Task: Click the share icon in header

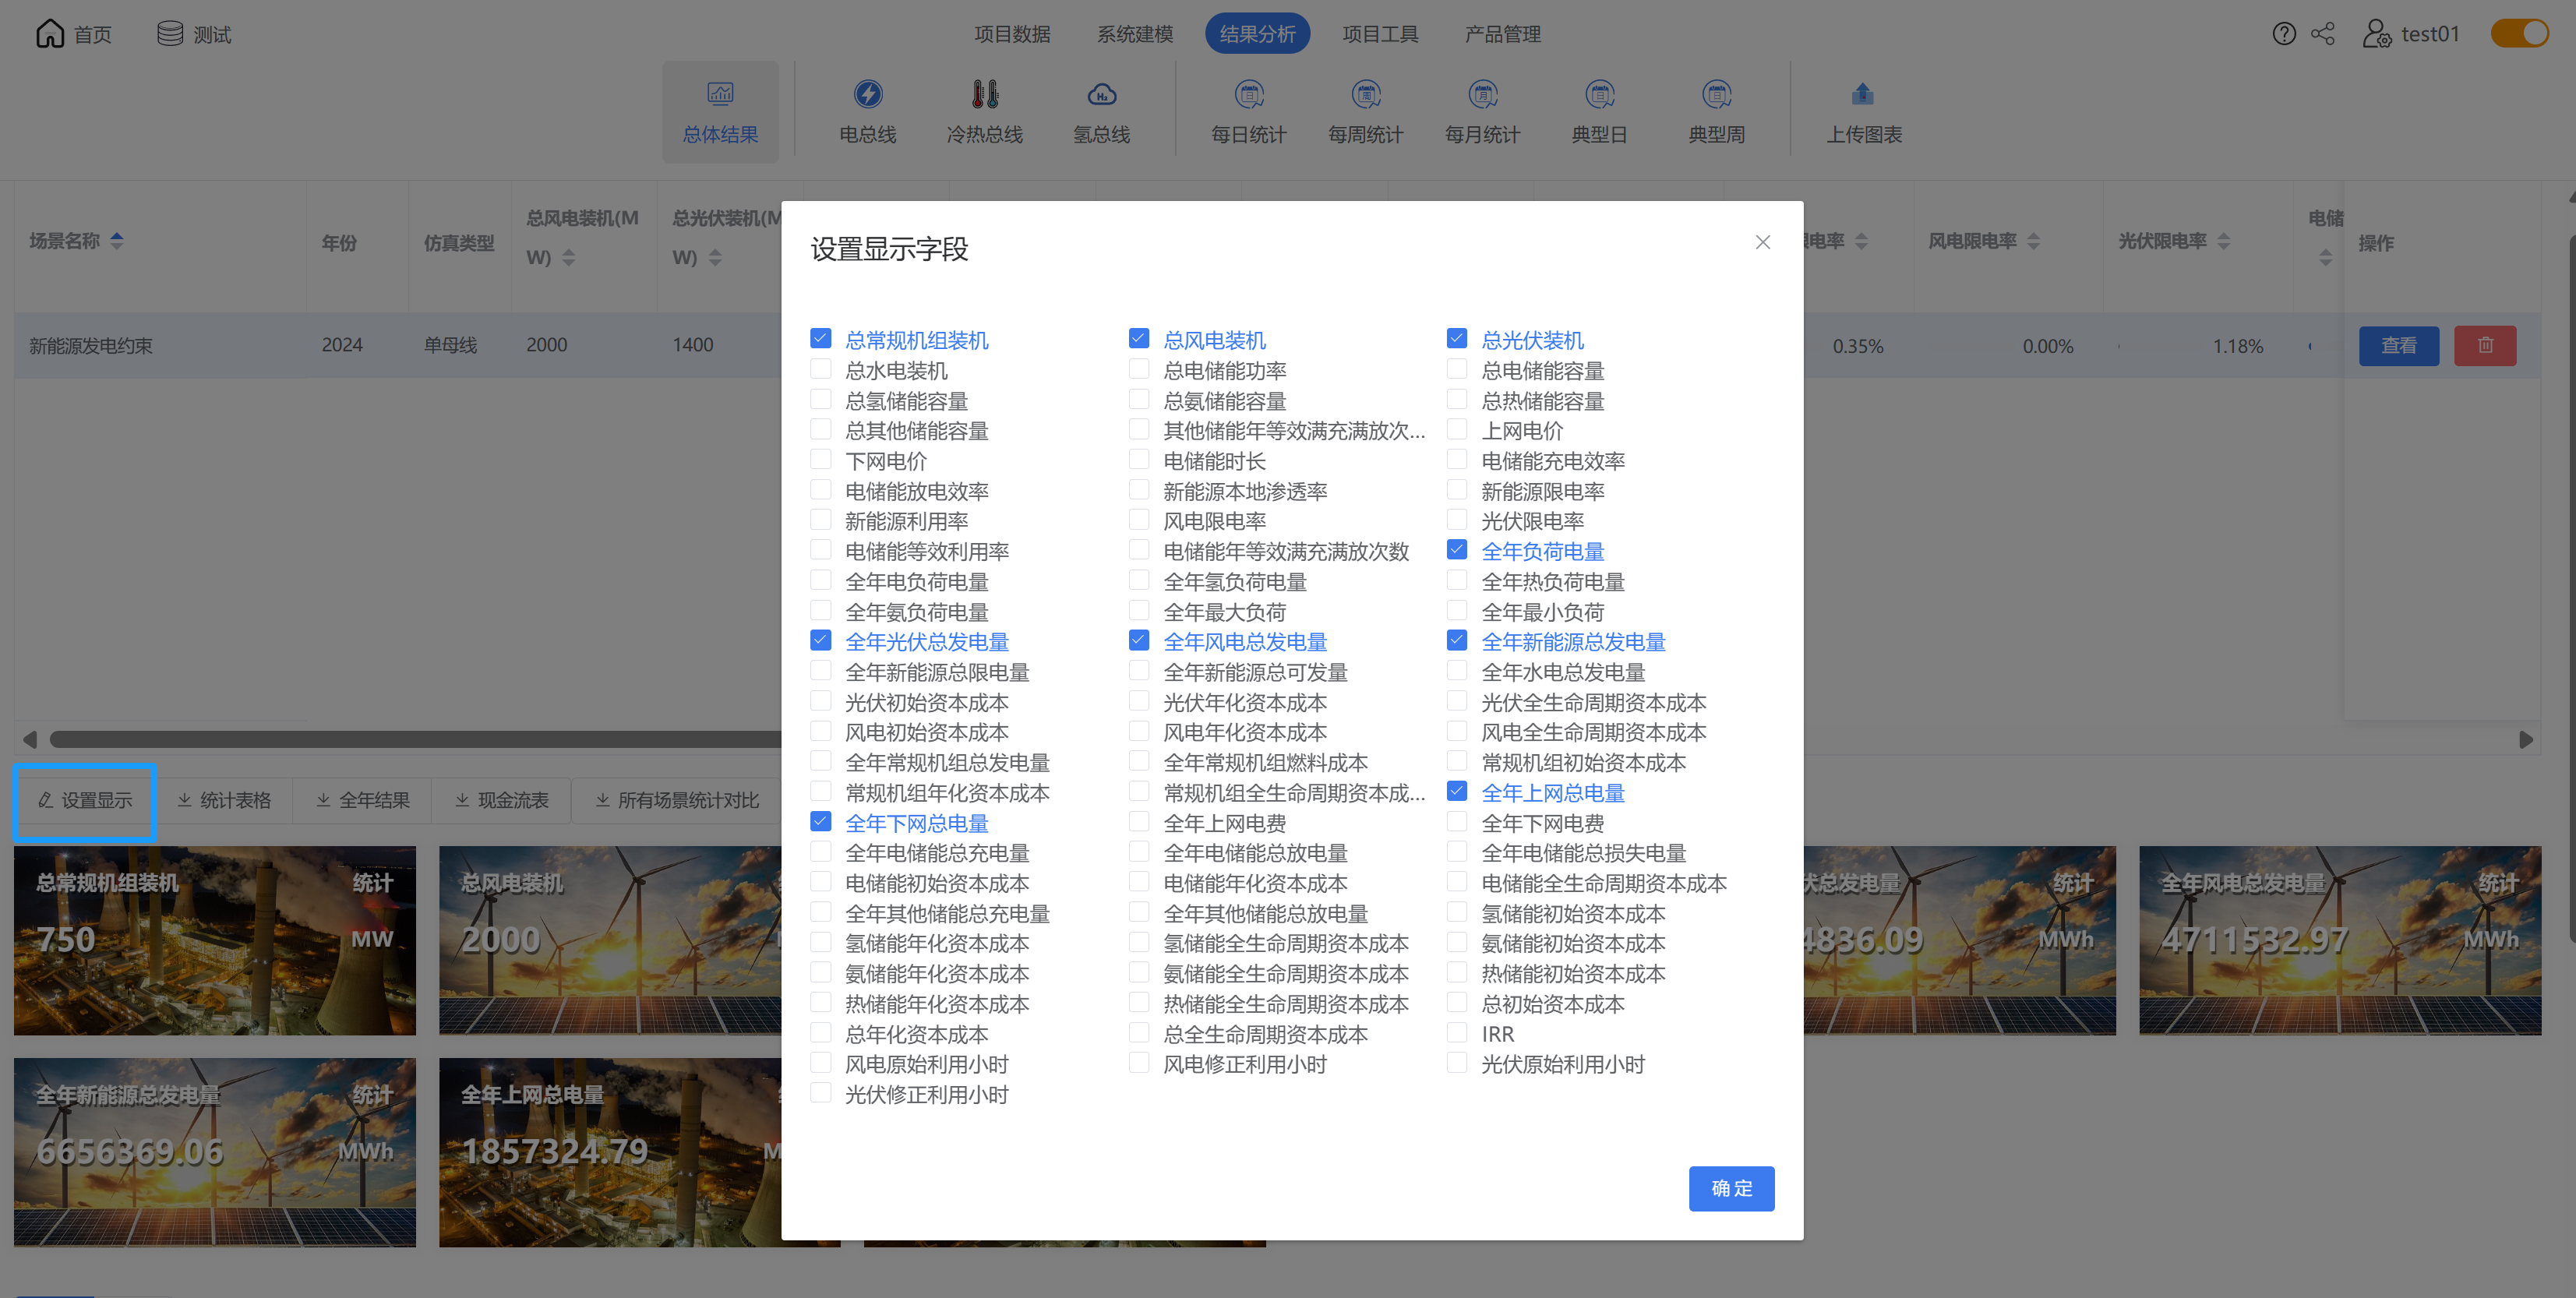Action: (x=2322, y=34)
